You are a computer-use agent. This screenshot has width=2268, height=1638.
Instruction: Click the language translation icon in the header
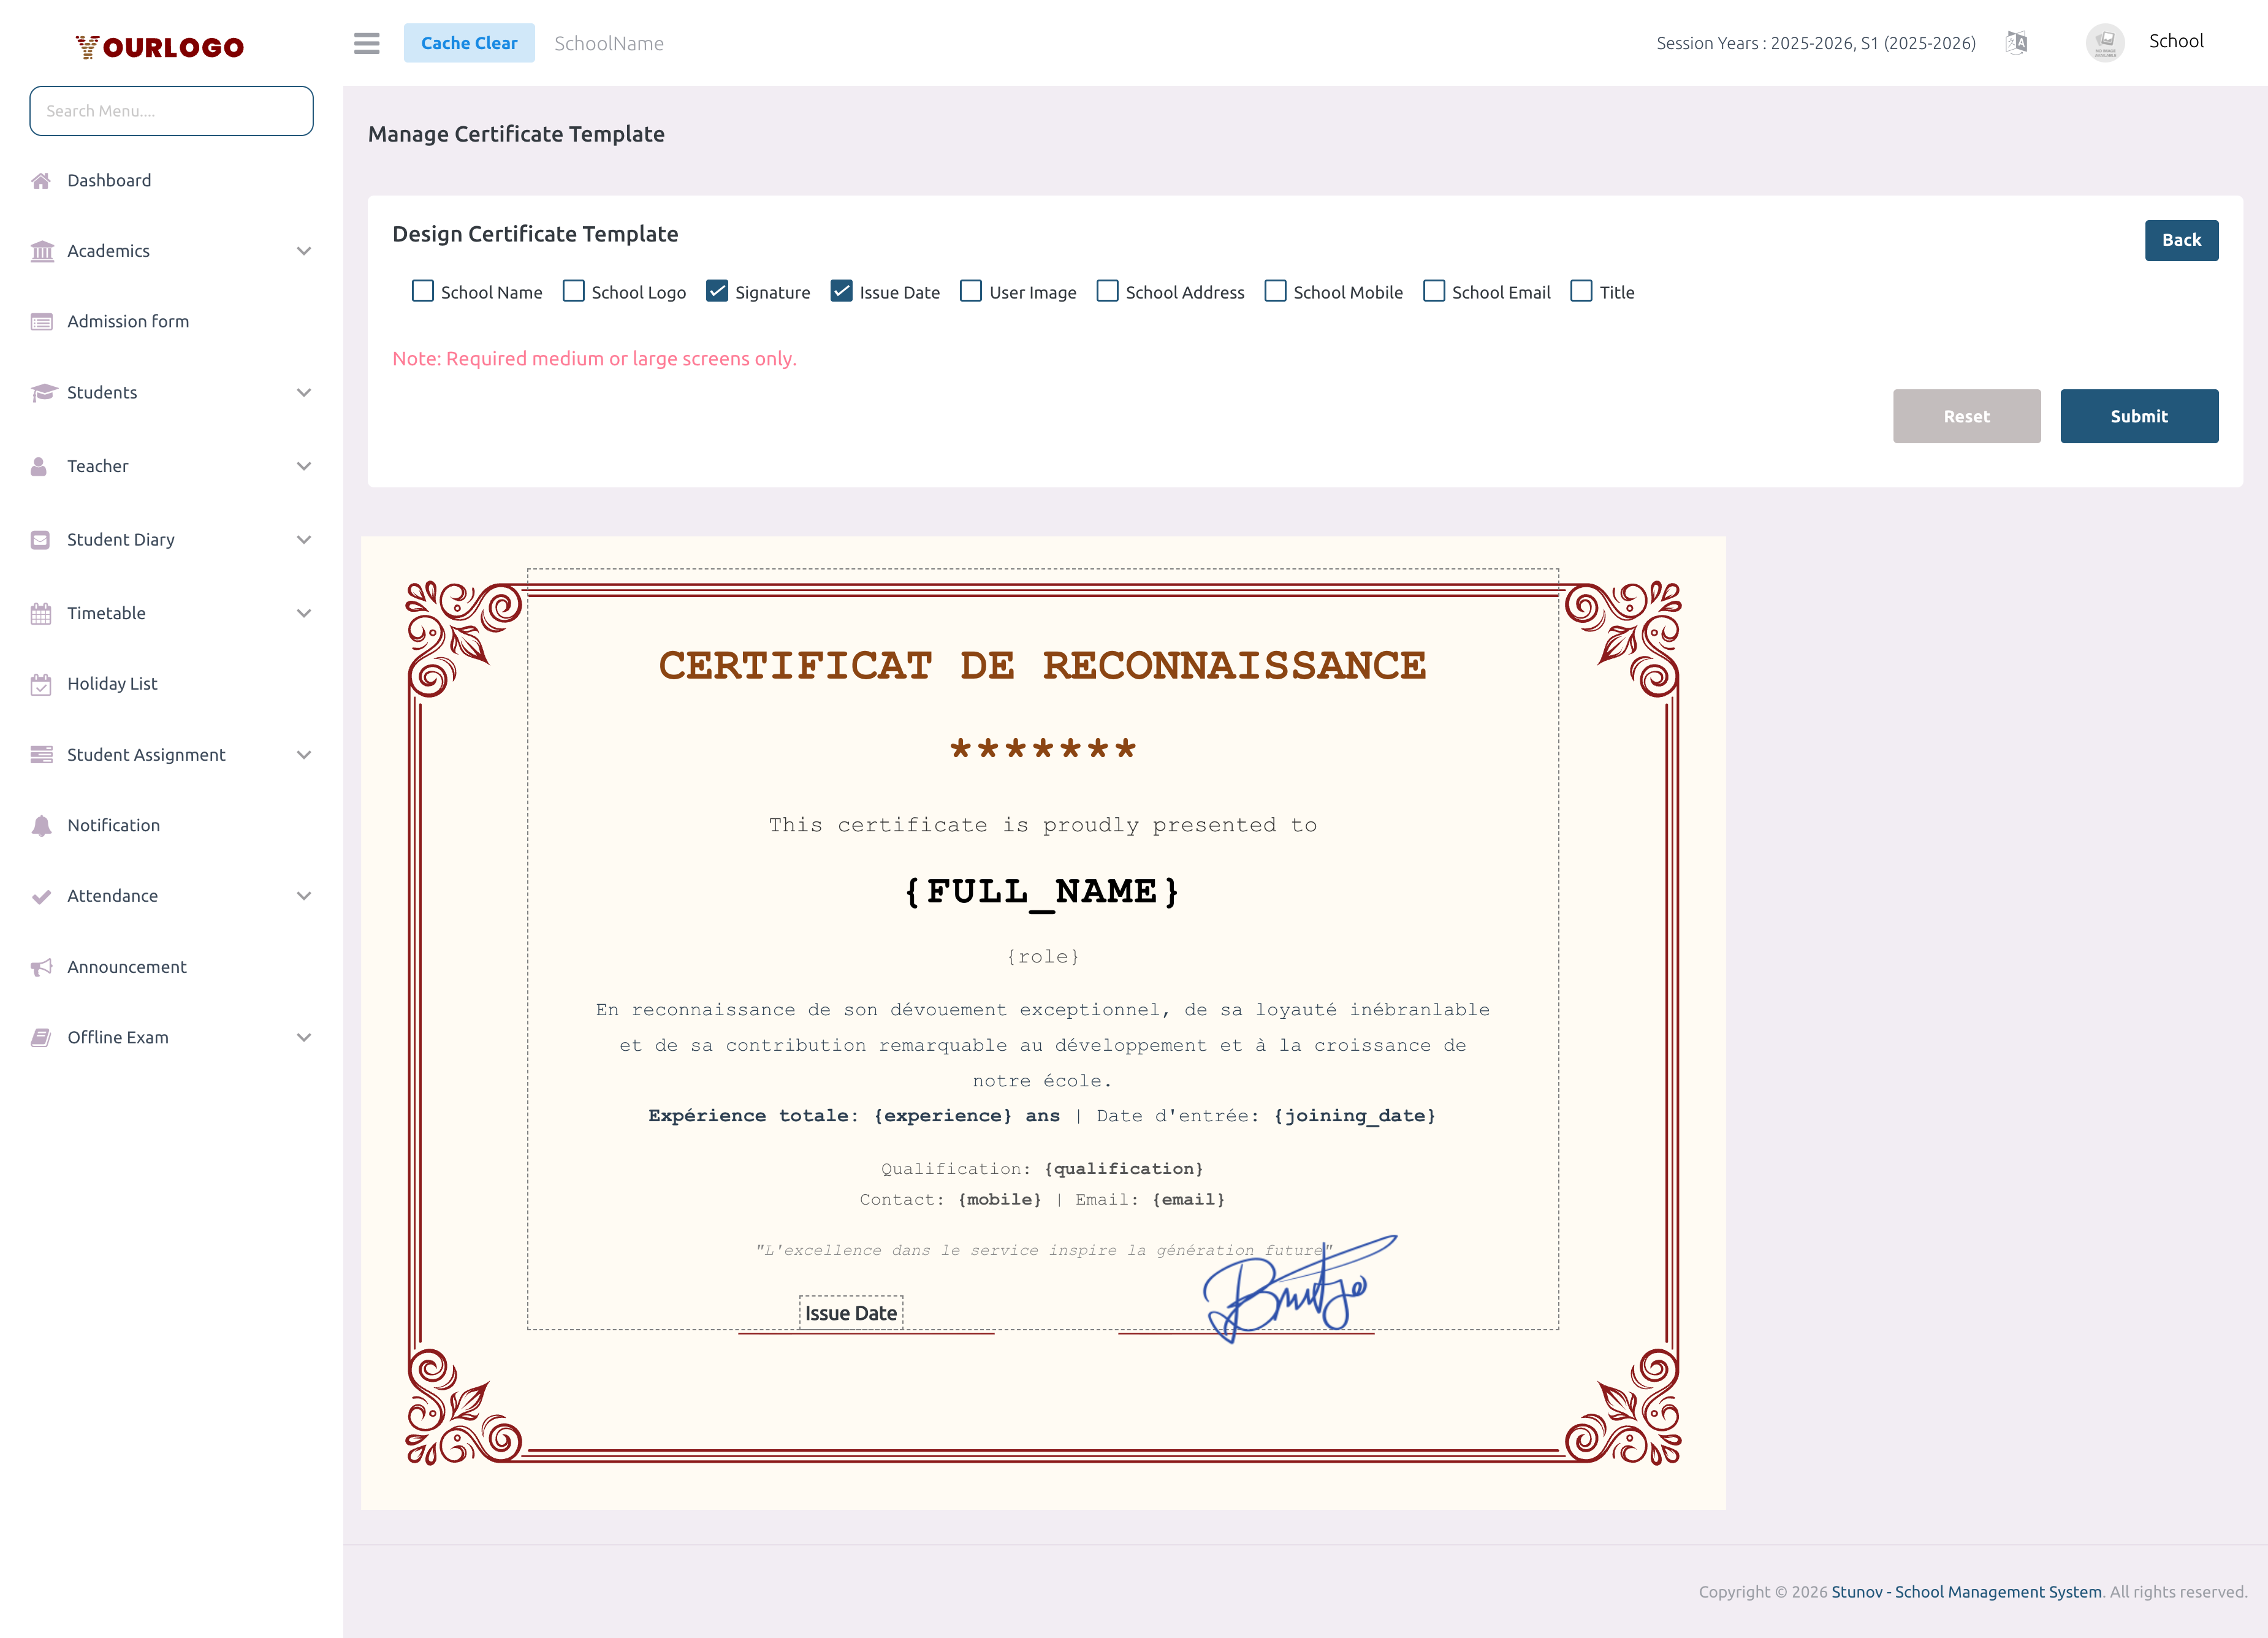tap(2016, 43)
